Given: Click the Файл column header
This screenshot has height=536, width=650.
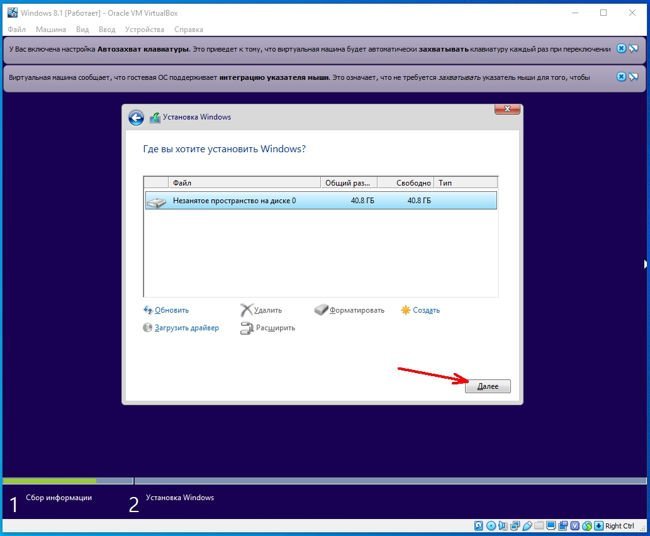Looking at the screenshot, I should (244, 182).
